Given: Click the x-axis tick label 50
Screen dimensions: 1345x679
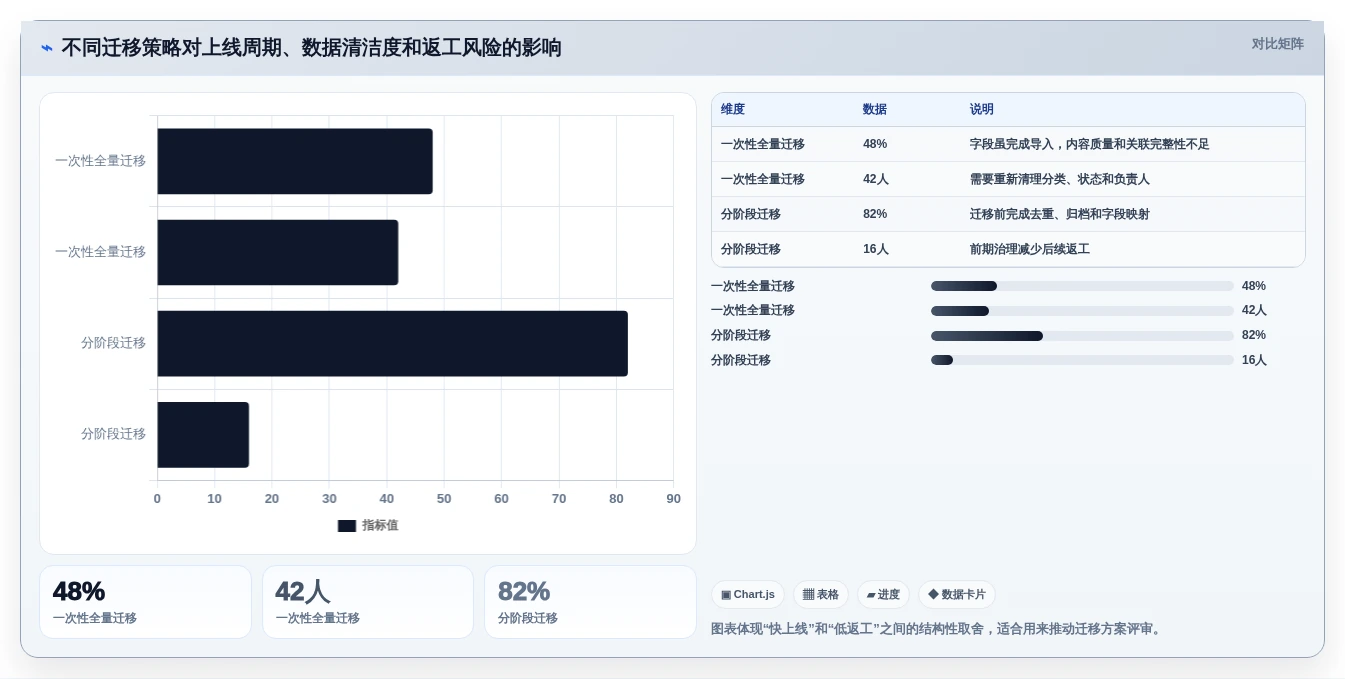Looking at the screenshot, I should point(444,498).
